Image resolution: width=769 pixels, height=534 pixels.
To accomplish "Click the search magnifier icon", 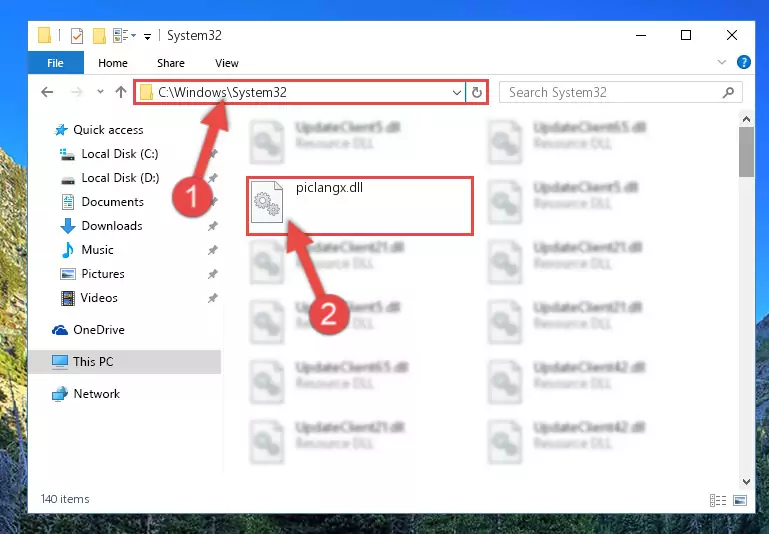I will [728, 92].
